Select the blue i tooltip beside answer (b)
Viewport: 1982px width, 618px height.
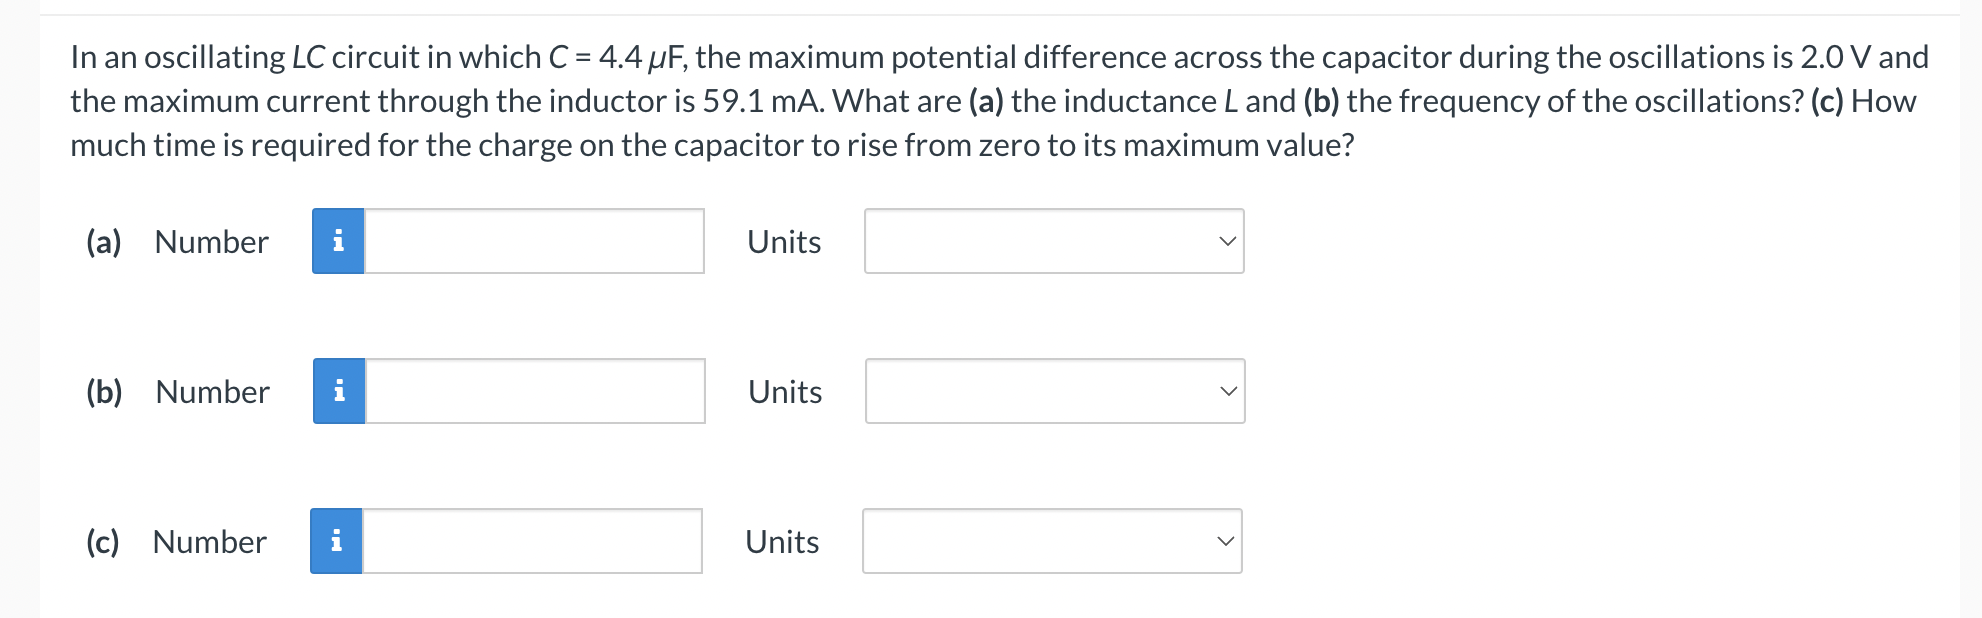pos(339,391)
